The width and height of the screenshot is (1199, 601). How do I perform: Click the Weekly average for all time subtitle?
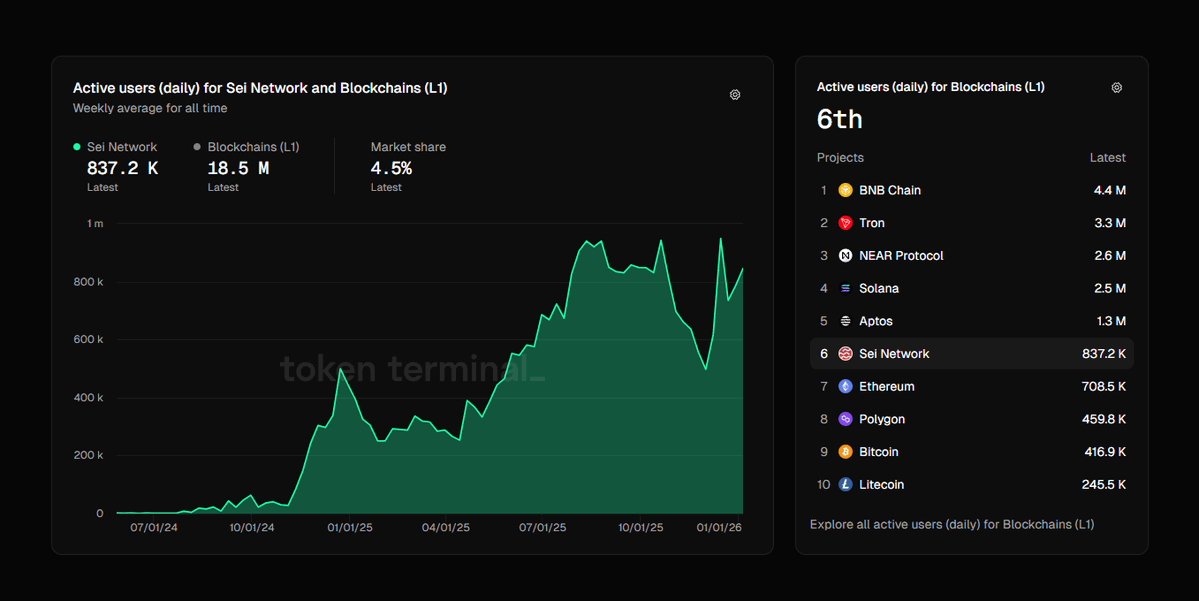pos(150,109)
